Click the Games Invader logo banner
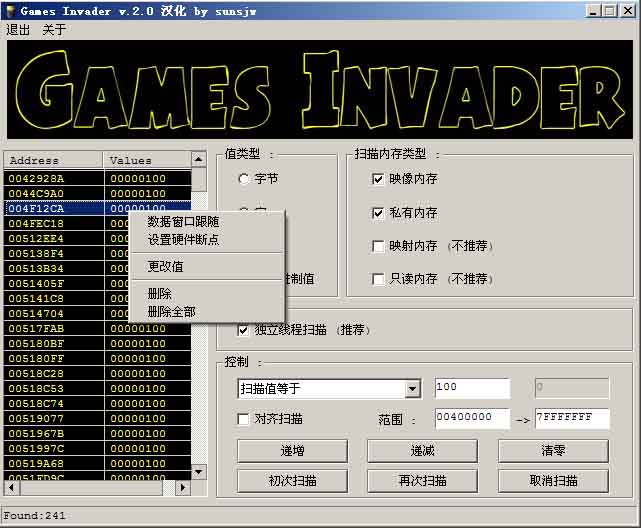 pyautogui.click(x=320, y=89)
